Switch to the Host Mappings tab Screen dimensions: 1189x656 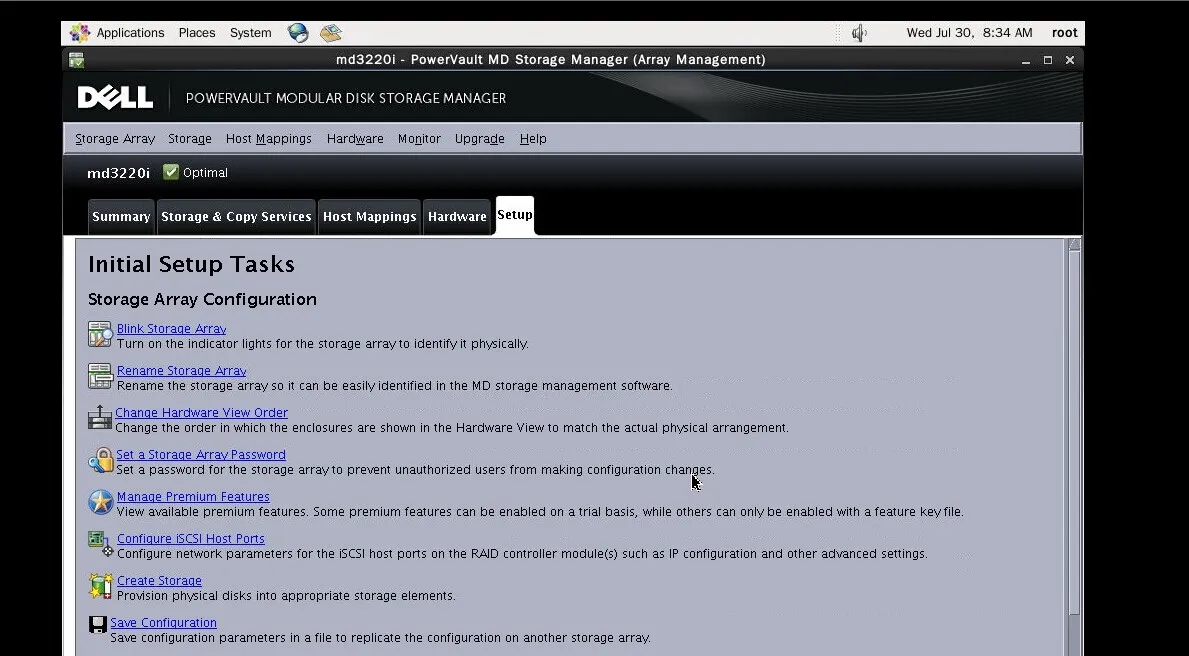(369, 217)
